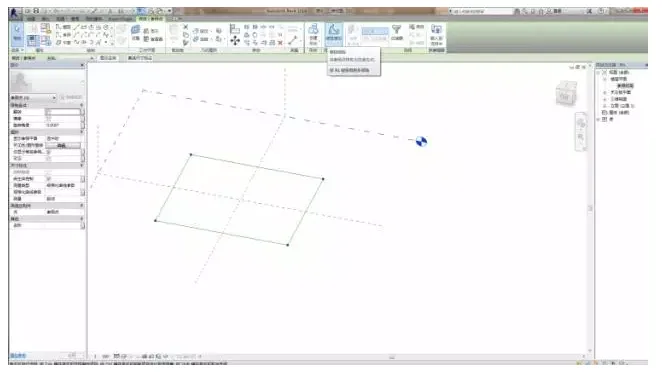Click the drawing area vertical scrollbar

point(590,208)
